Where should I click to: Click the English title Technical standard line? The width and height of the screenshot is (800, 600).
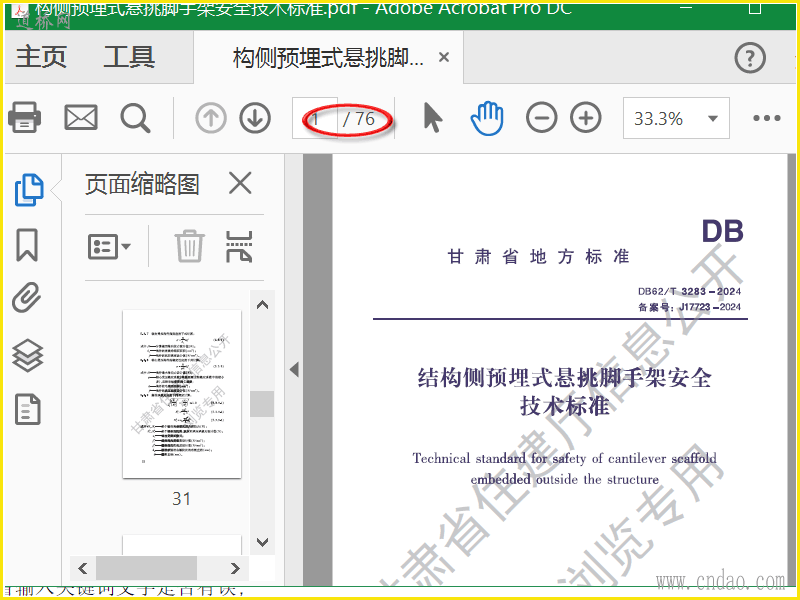coord(564,458)
